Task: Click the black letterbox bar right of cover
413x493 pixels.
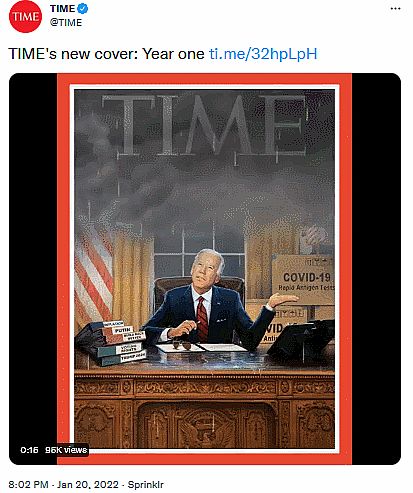Action: tap(376, 269)
